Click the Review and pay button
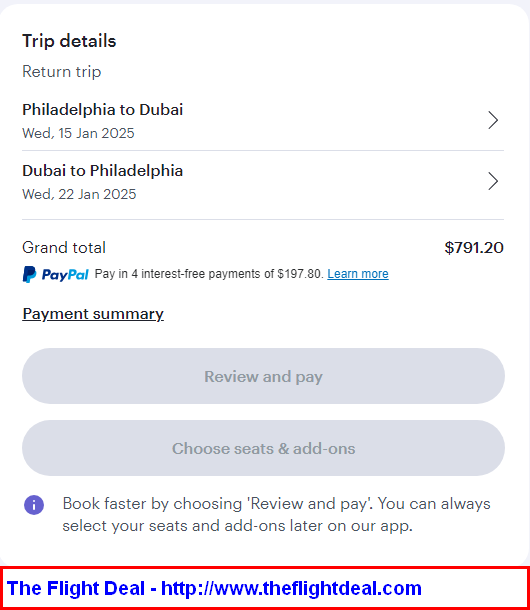Screen dimensions: 530x610 [x=263, y=376]
